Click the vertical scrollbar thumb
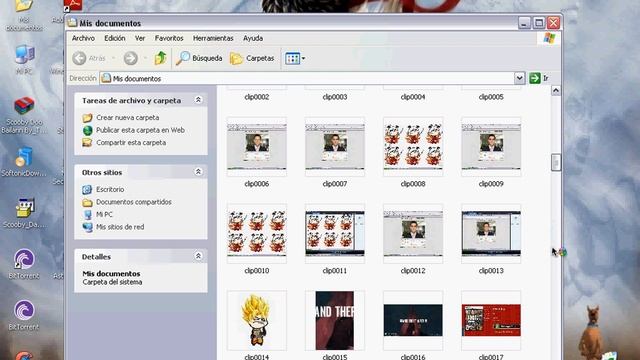The height and width of the screenshot is (360, 640). 556,162
